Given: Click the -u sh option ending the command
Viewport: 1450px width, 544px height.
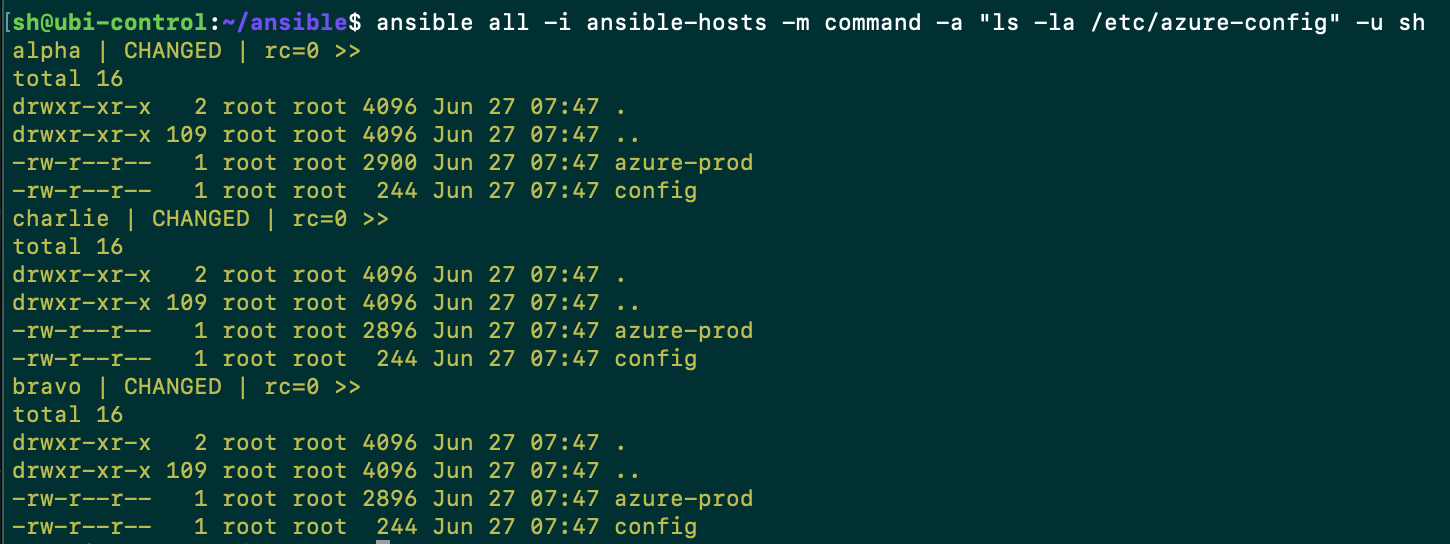Looking at the screenshot, I should 1391,22.
